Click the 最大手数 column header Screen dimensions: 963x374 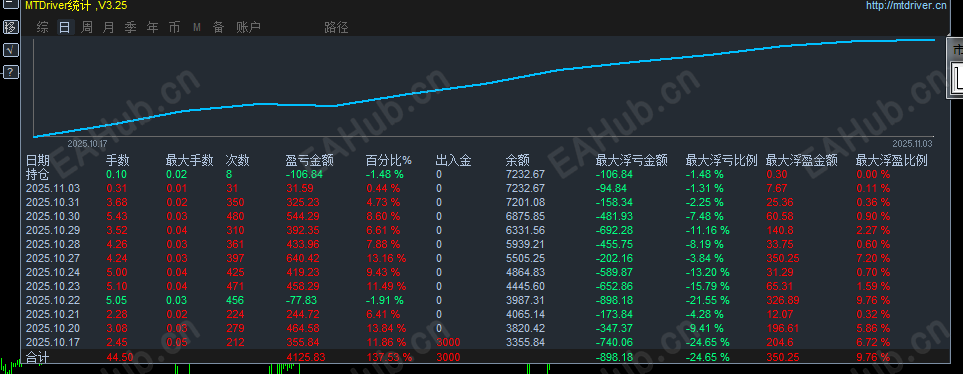click(190, 161)
